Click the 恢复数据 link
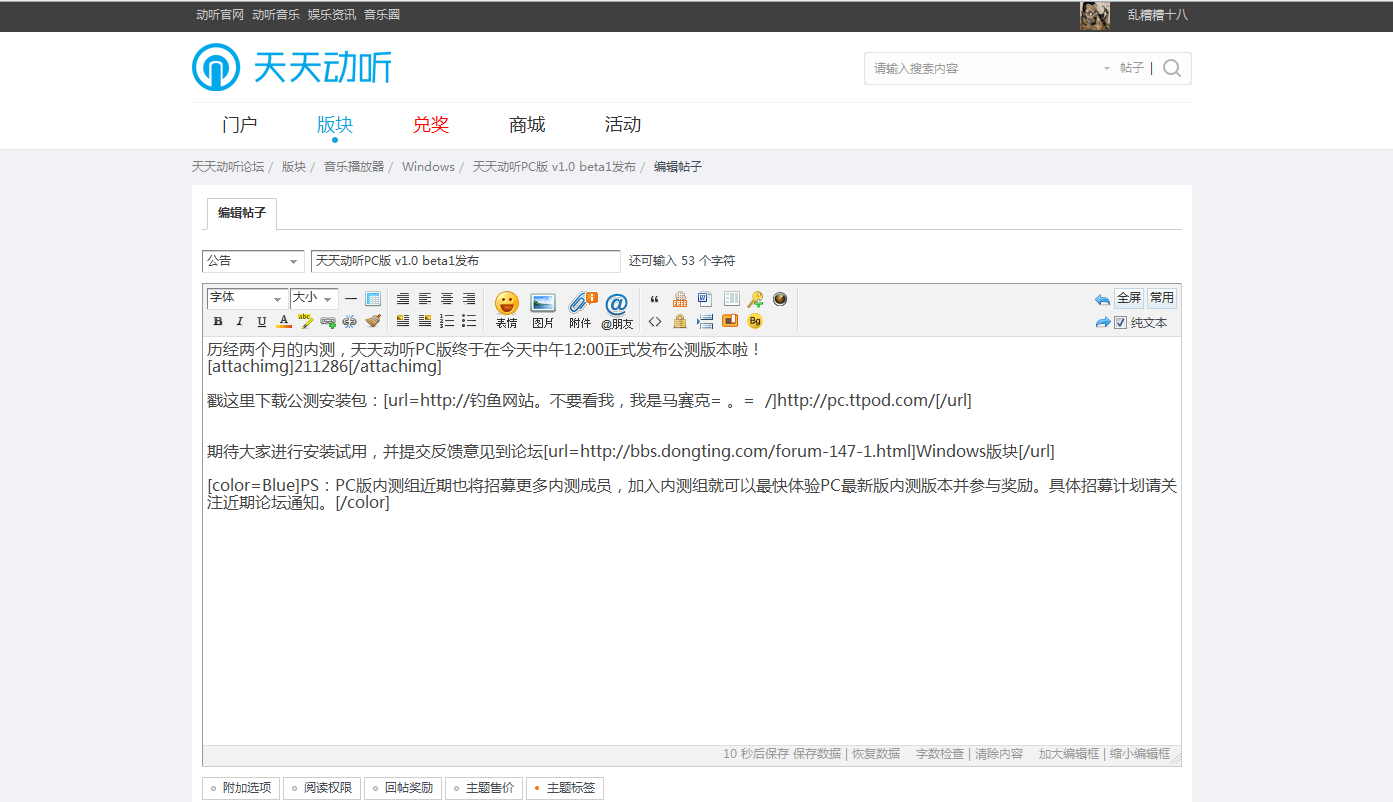The image size is (1393, 802). pyautogui.click(x=876, y=754)
